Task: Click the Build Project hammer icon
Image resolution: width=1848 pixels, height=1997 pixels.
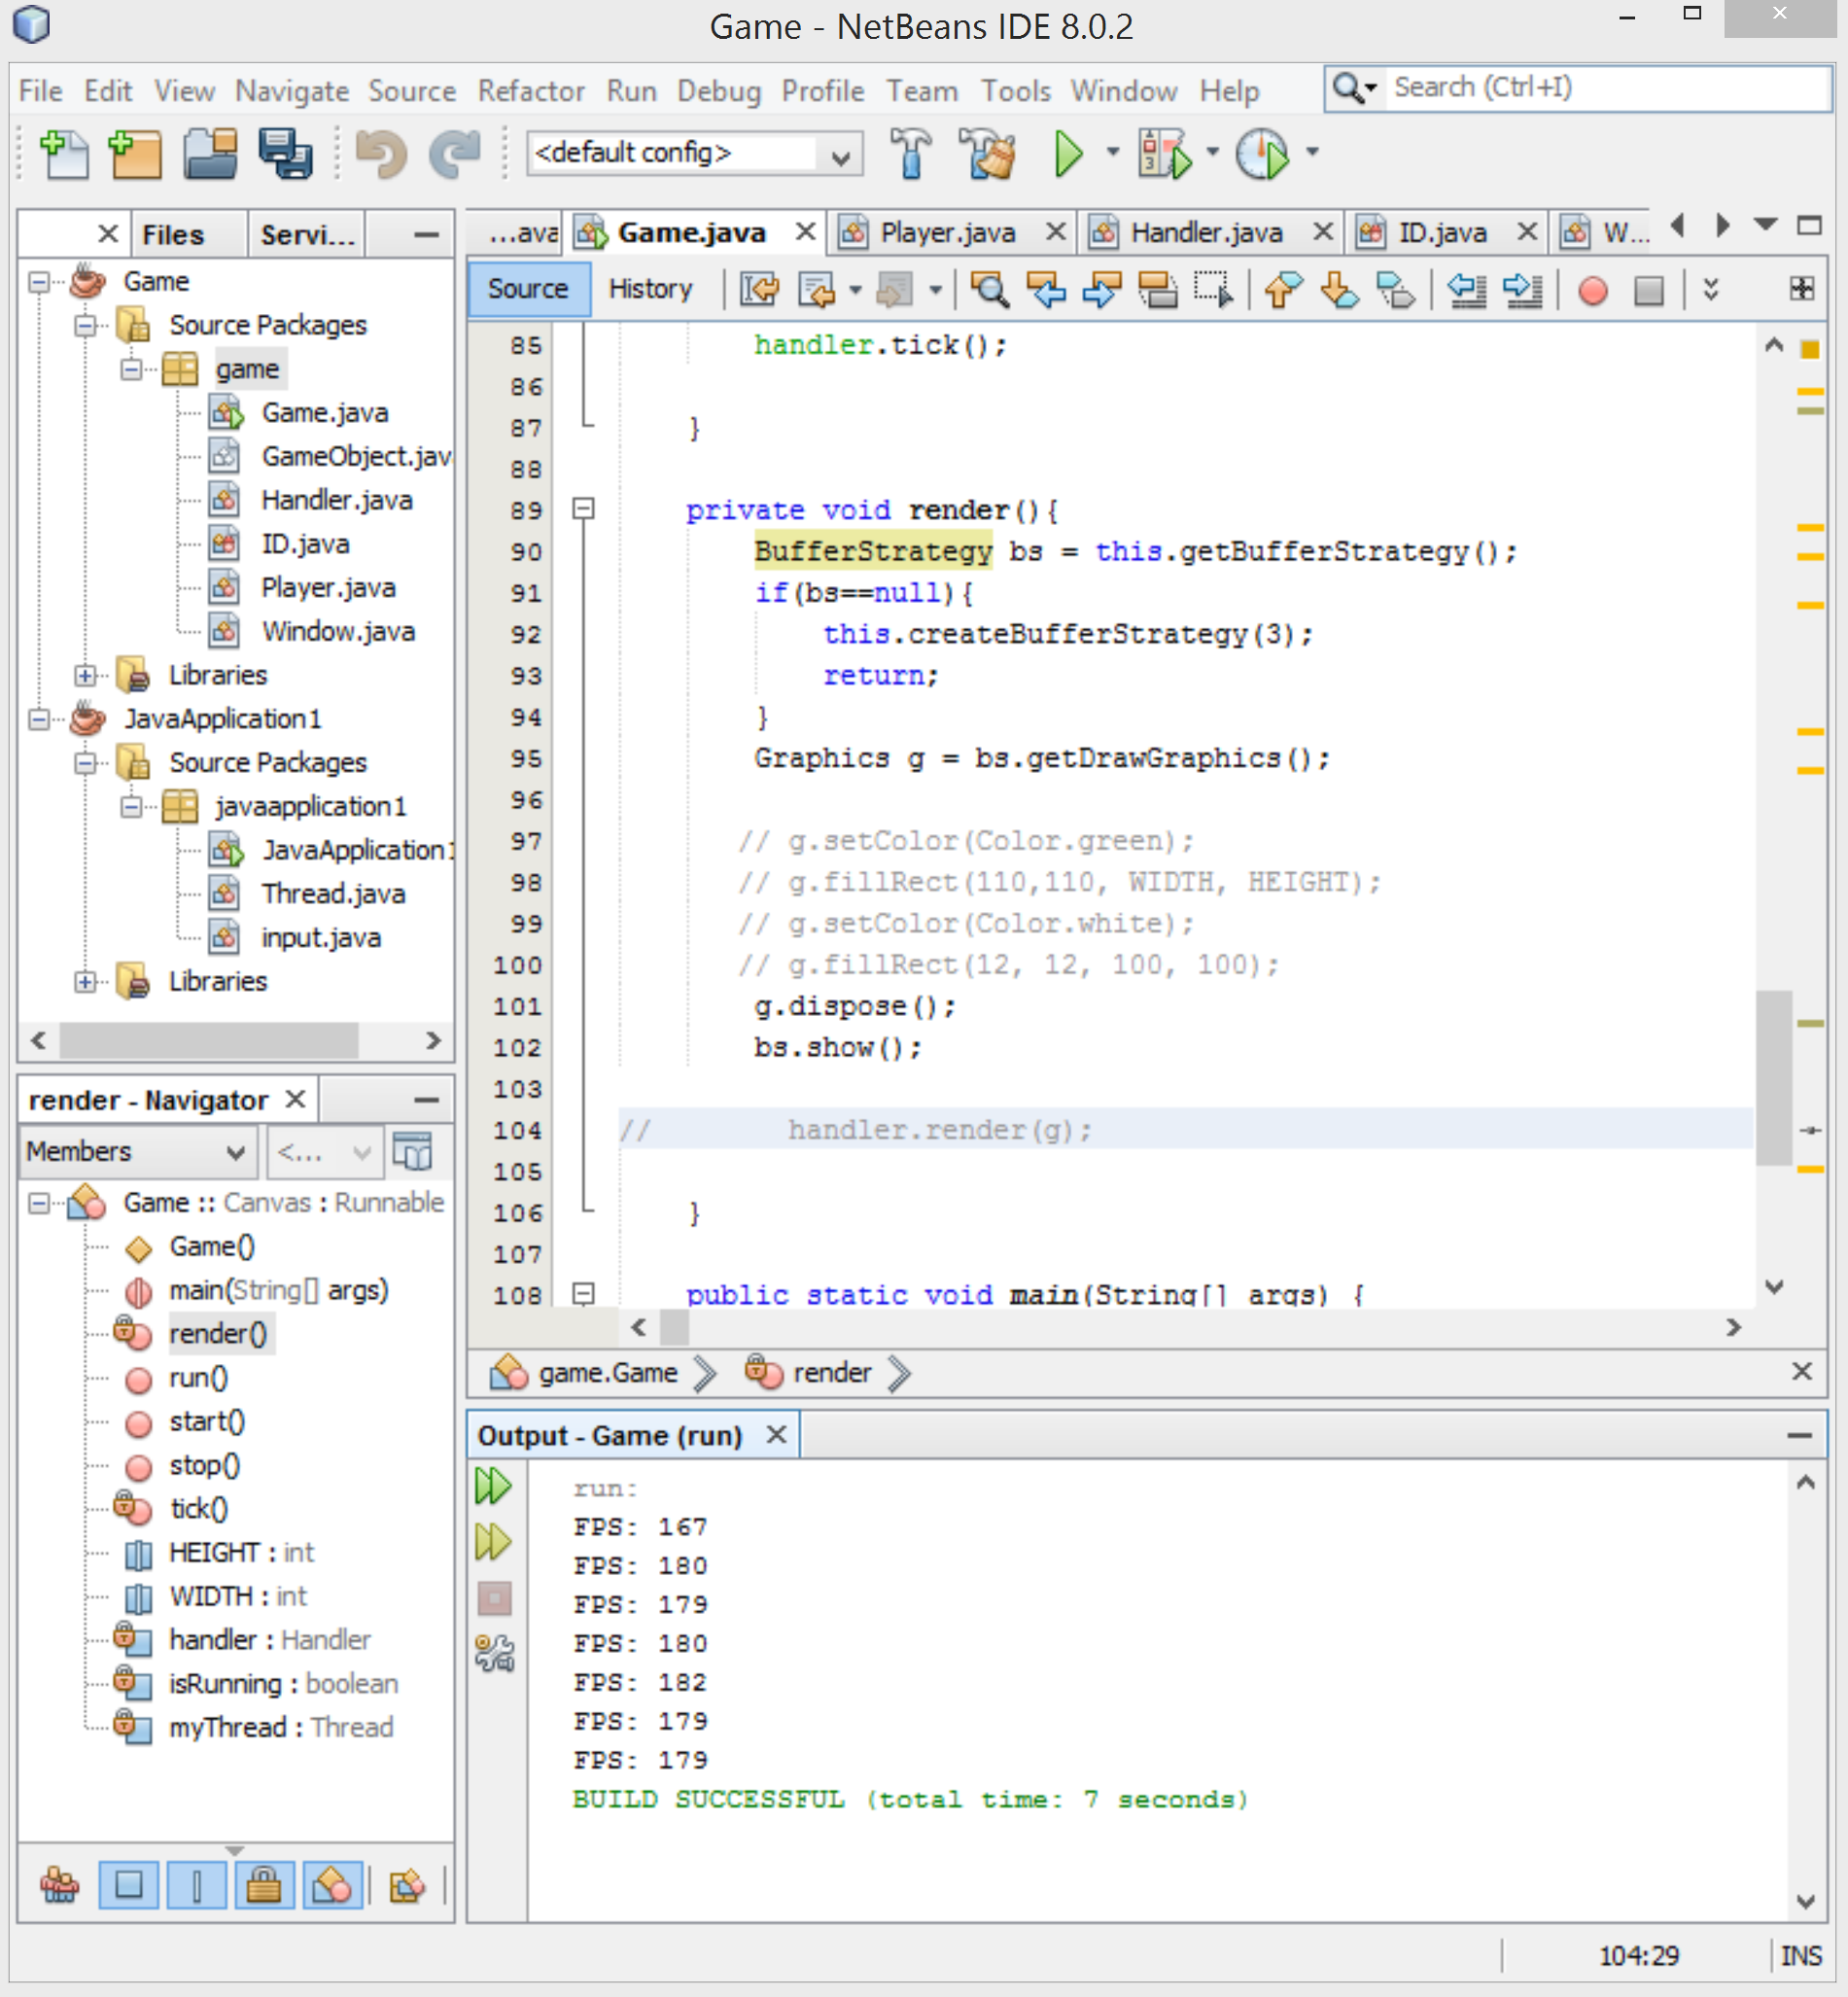Action: 909,154
